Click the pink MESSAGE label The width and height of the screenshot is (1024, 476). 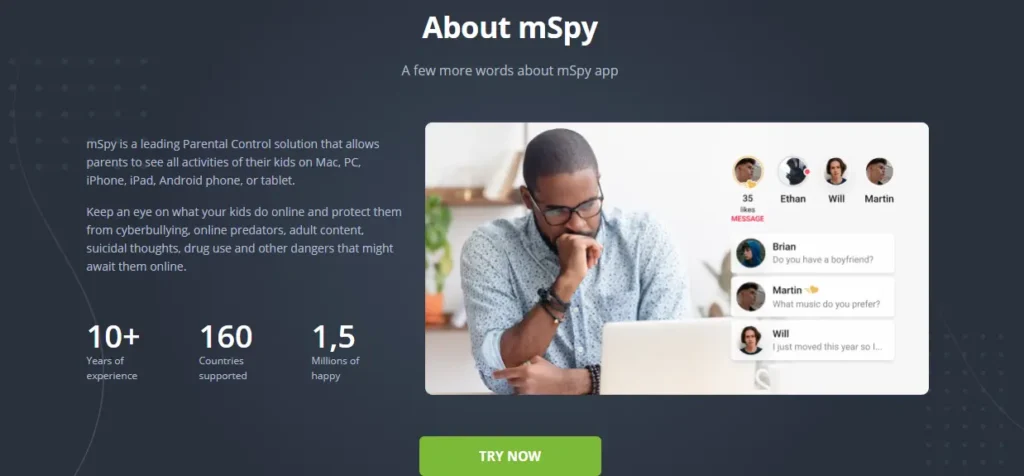coord(748,219)
